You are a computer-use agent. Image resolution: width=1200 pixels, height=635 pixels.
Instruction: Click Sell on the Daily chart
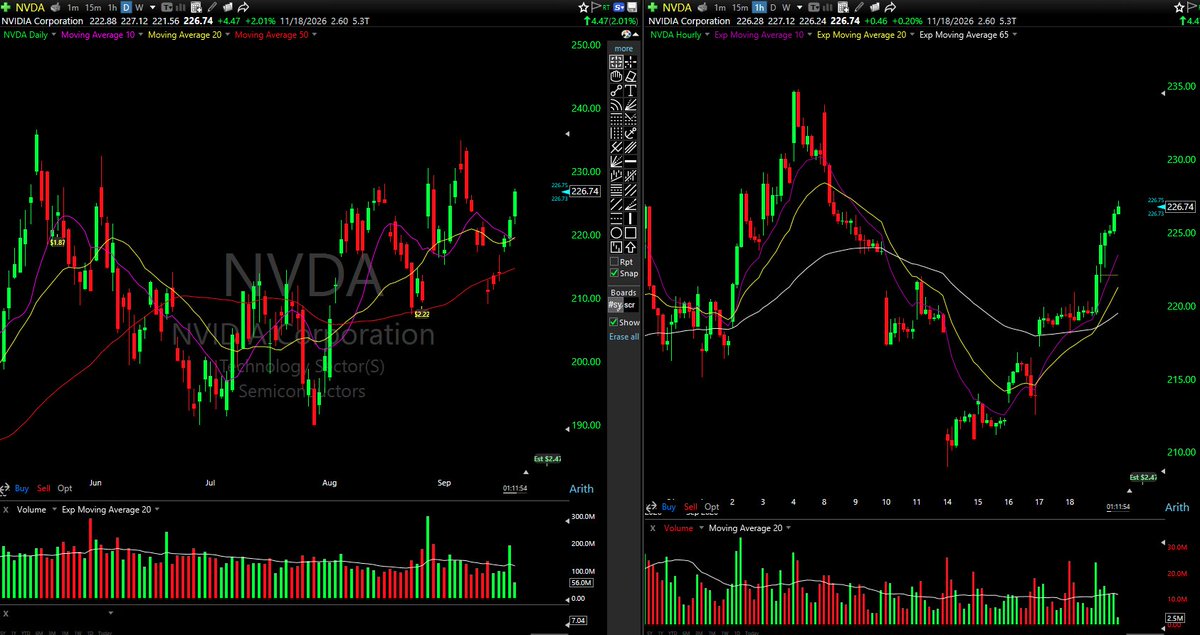point(44,489)
